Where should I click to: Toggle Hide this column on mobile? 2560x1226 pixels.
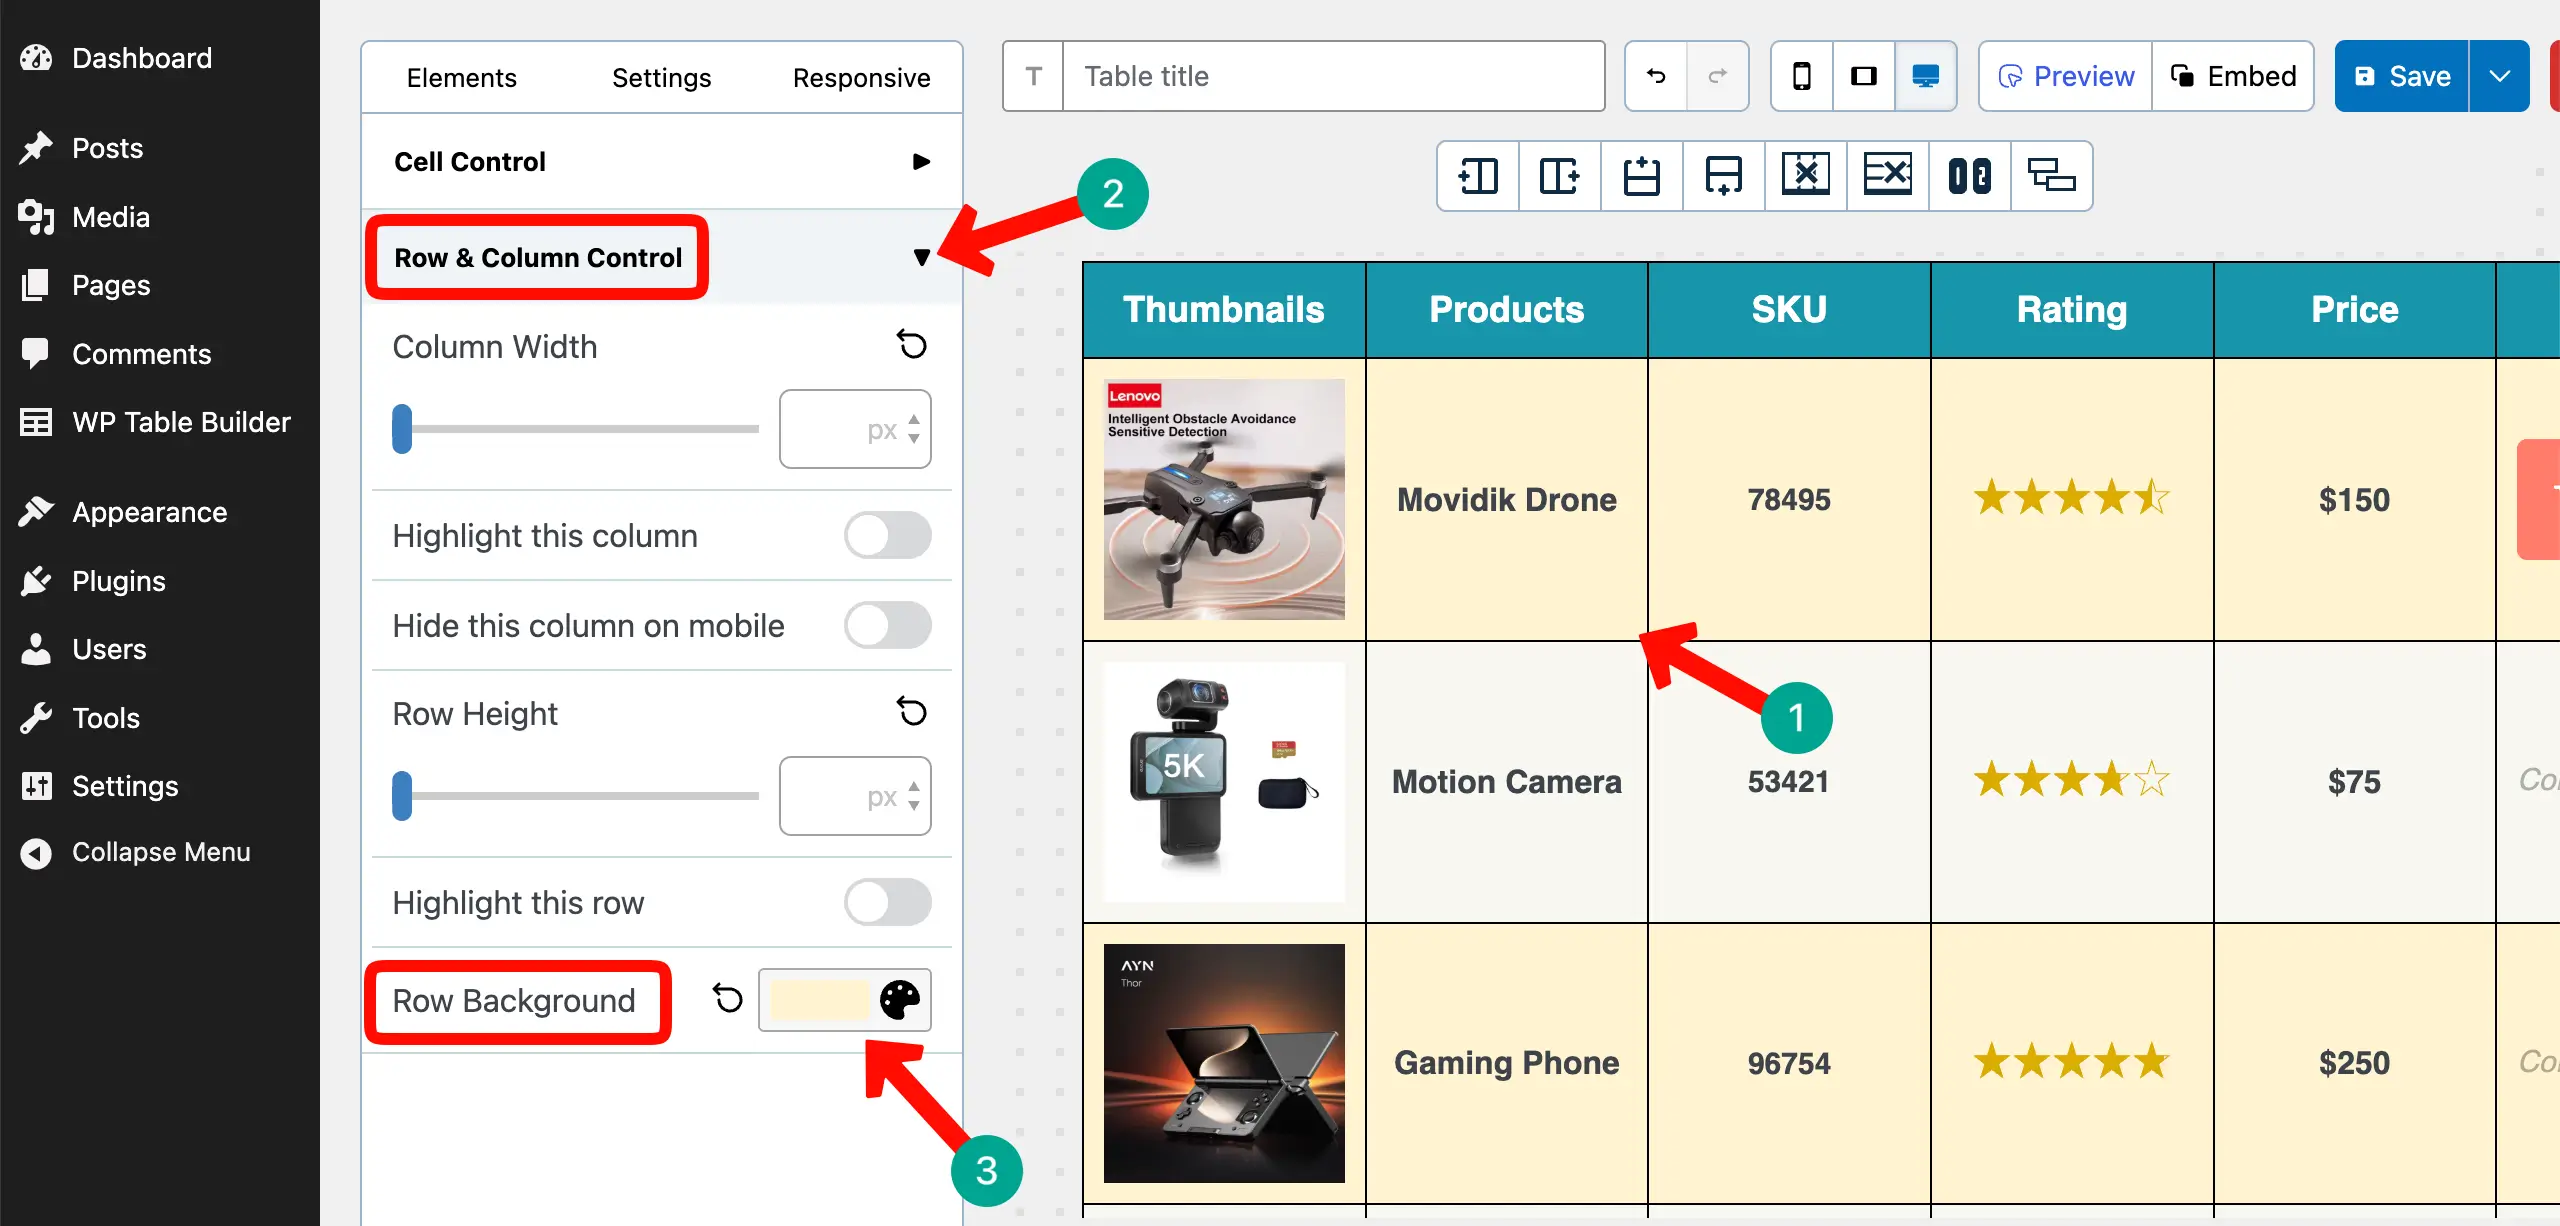pos(887,626)
